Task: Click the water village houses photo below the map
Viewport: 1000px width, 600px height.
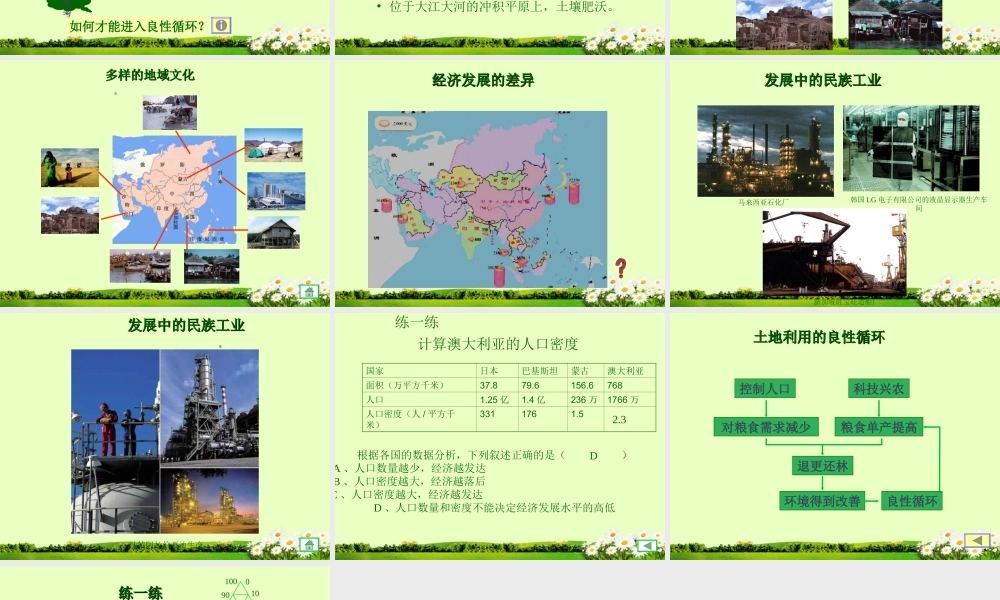Action: (212, 266)
